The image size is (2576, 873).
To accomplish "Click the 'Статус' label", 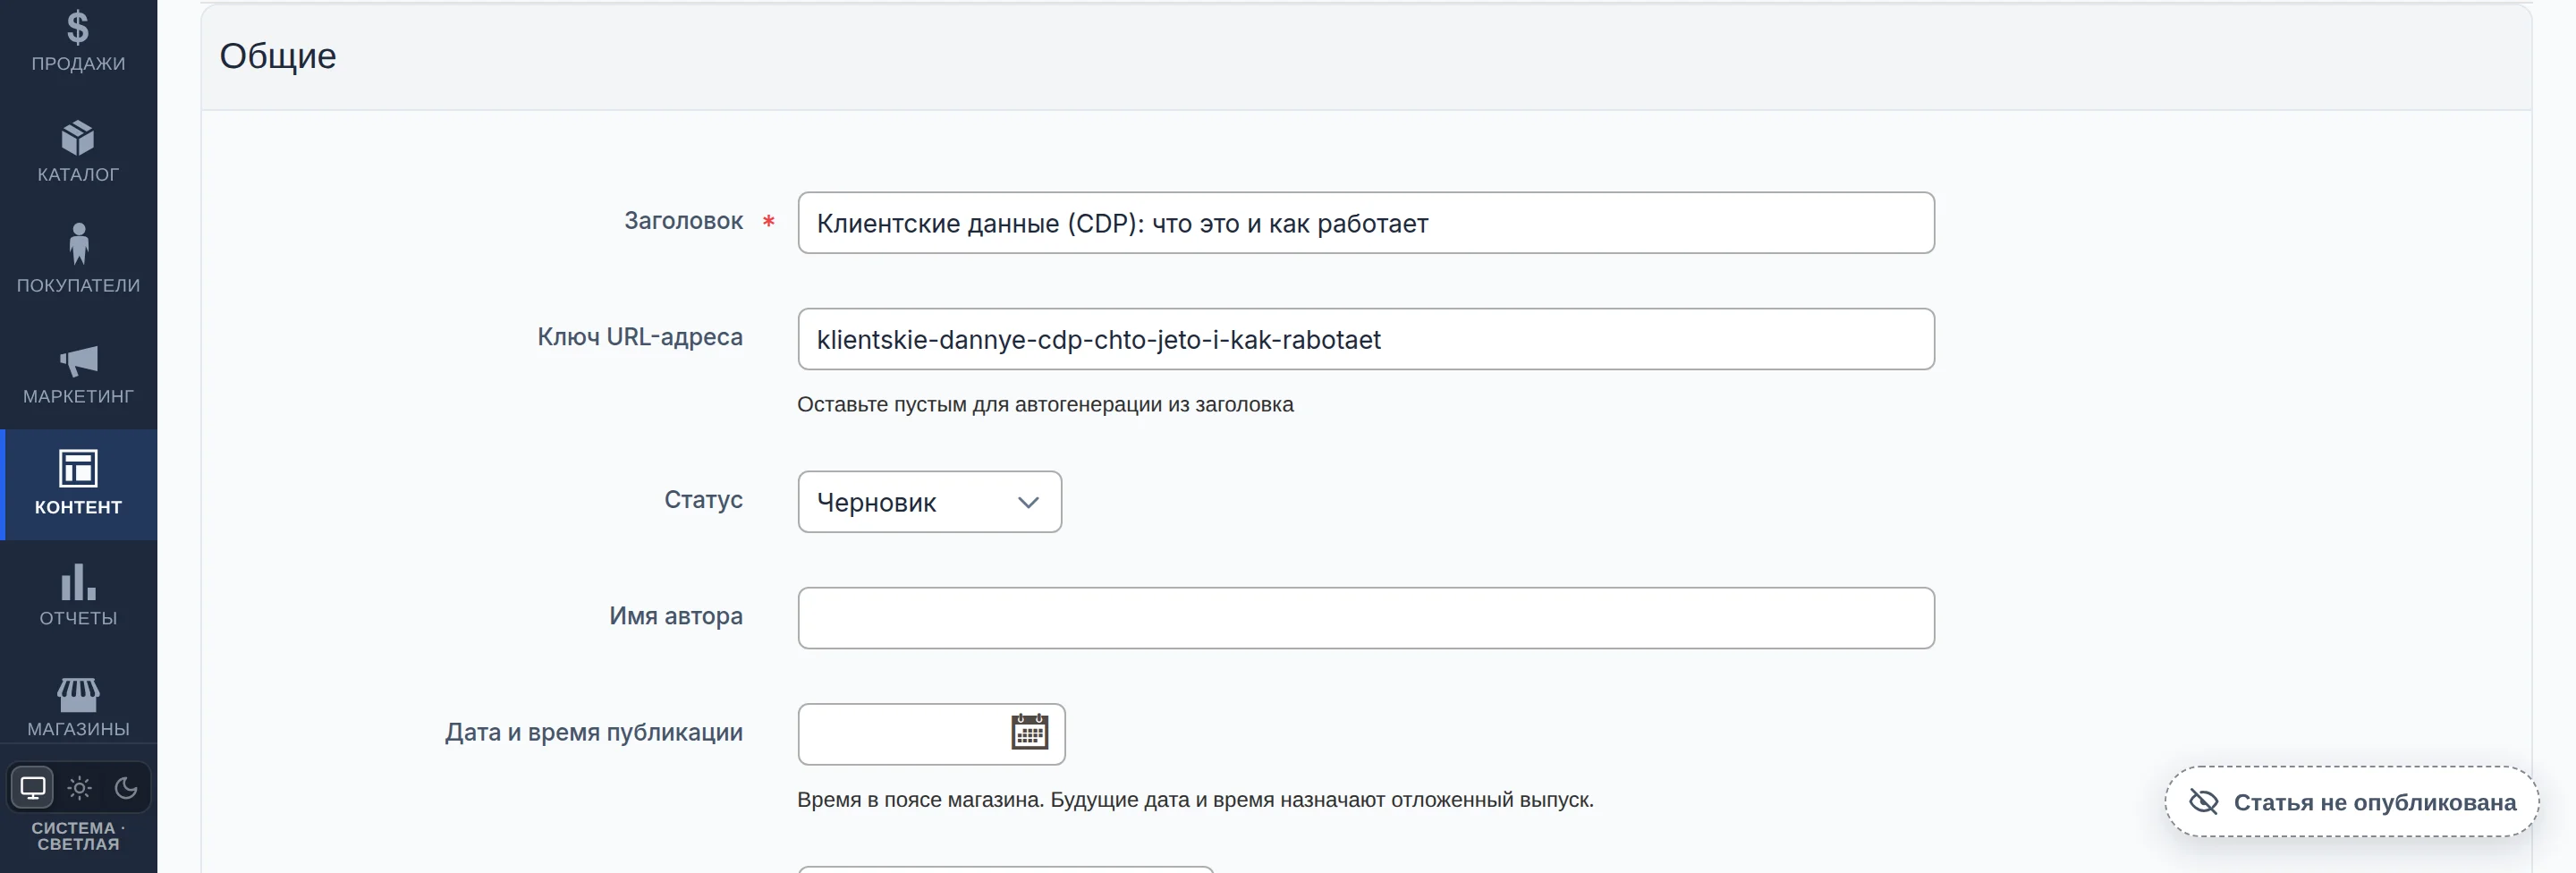I will coord(703,500).
